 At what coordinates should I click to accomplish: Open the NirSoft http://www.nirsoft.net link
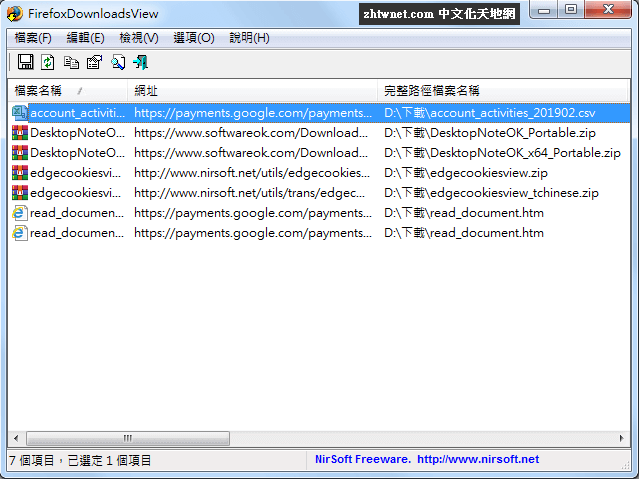478,459
